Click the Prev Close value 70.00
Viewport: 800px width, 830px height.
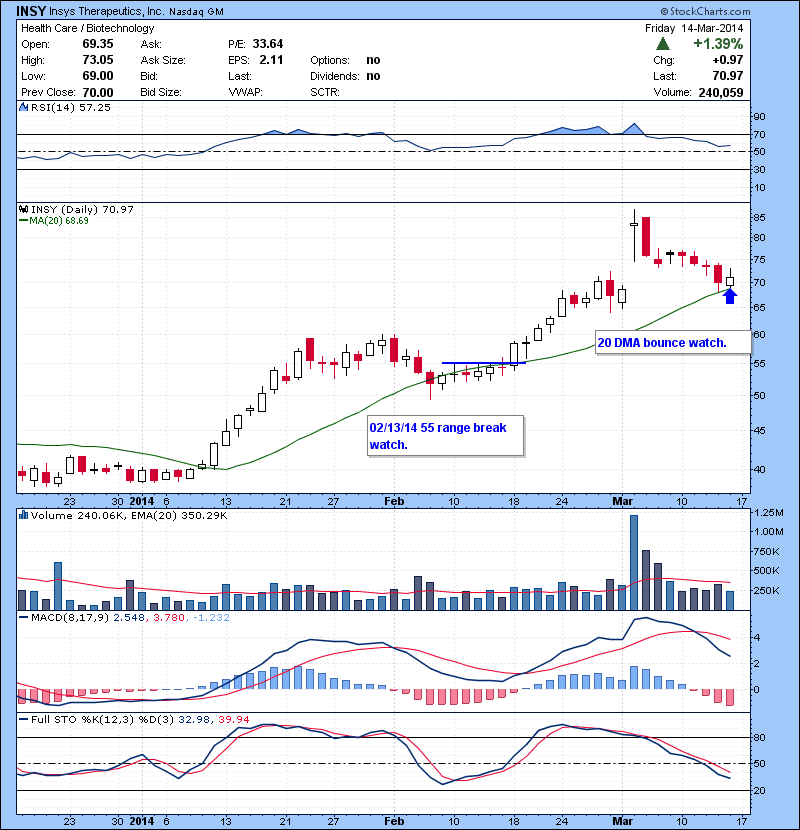tap(98, 92)
